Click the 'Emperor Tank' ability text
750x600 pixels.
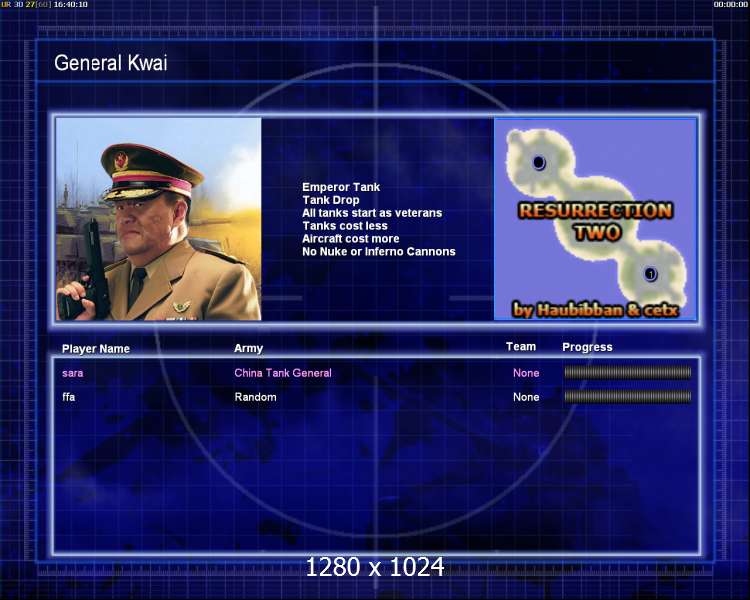pyautogui.click(x=341, y=187)
